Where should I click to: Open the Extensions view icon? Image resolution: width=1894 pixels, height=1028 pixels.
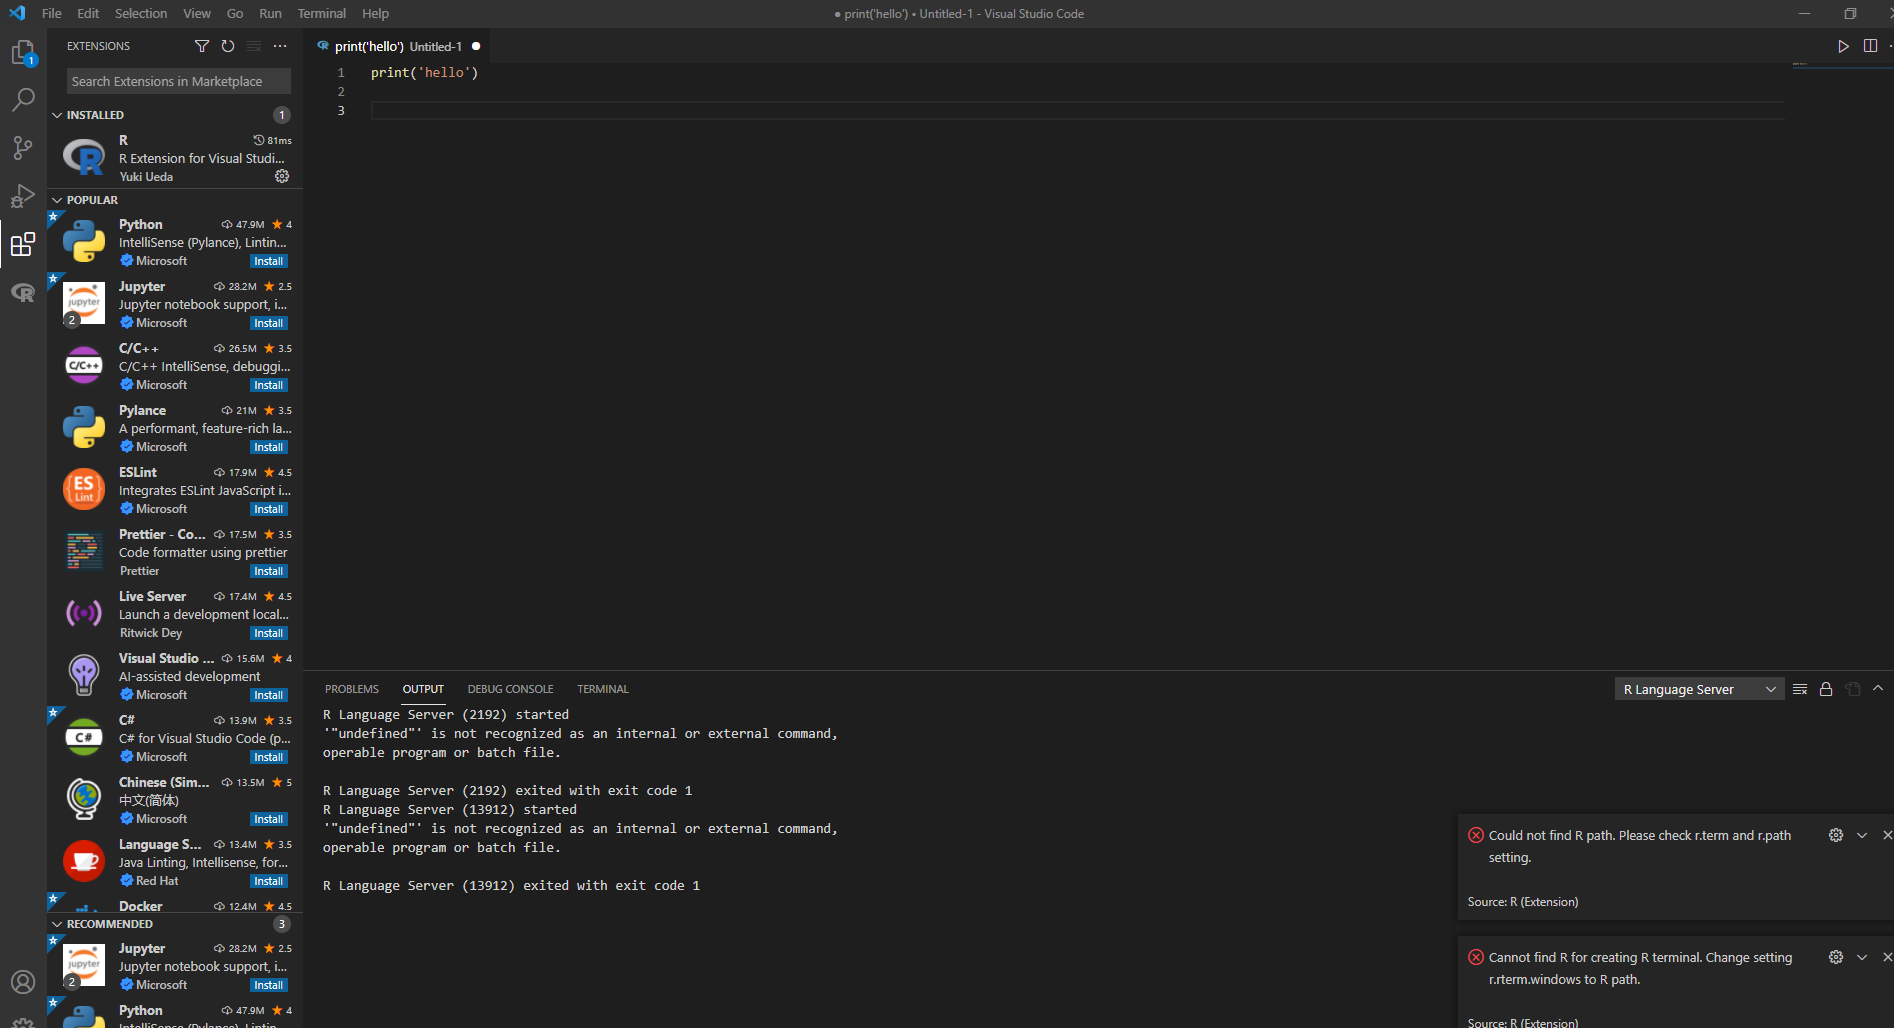(23, 244)
